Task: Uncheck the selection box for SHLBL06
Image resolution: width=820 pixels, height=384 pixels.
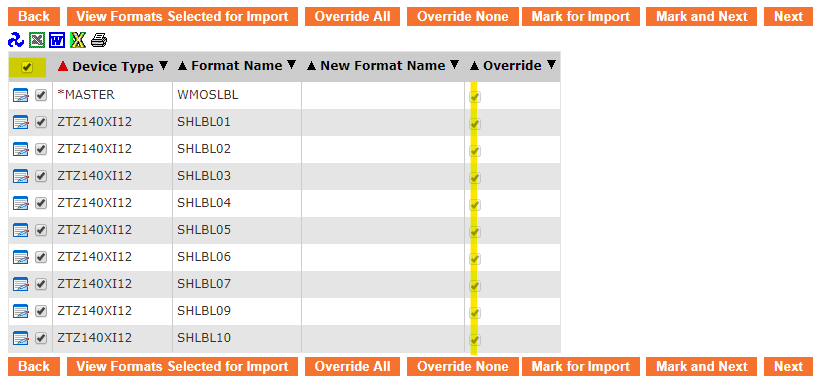Action: (x=41, y=257)
